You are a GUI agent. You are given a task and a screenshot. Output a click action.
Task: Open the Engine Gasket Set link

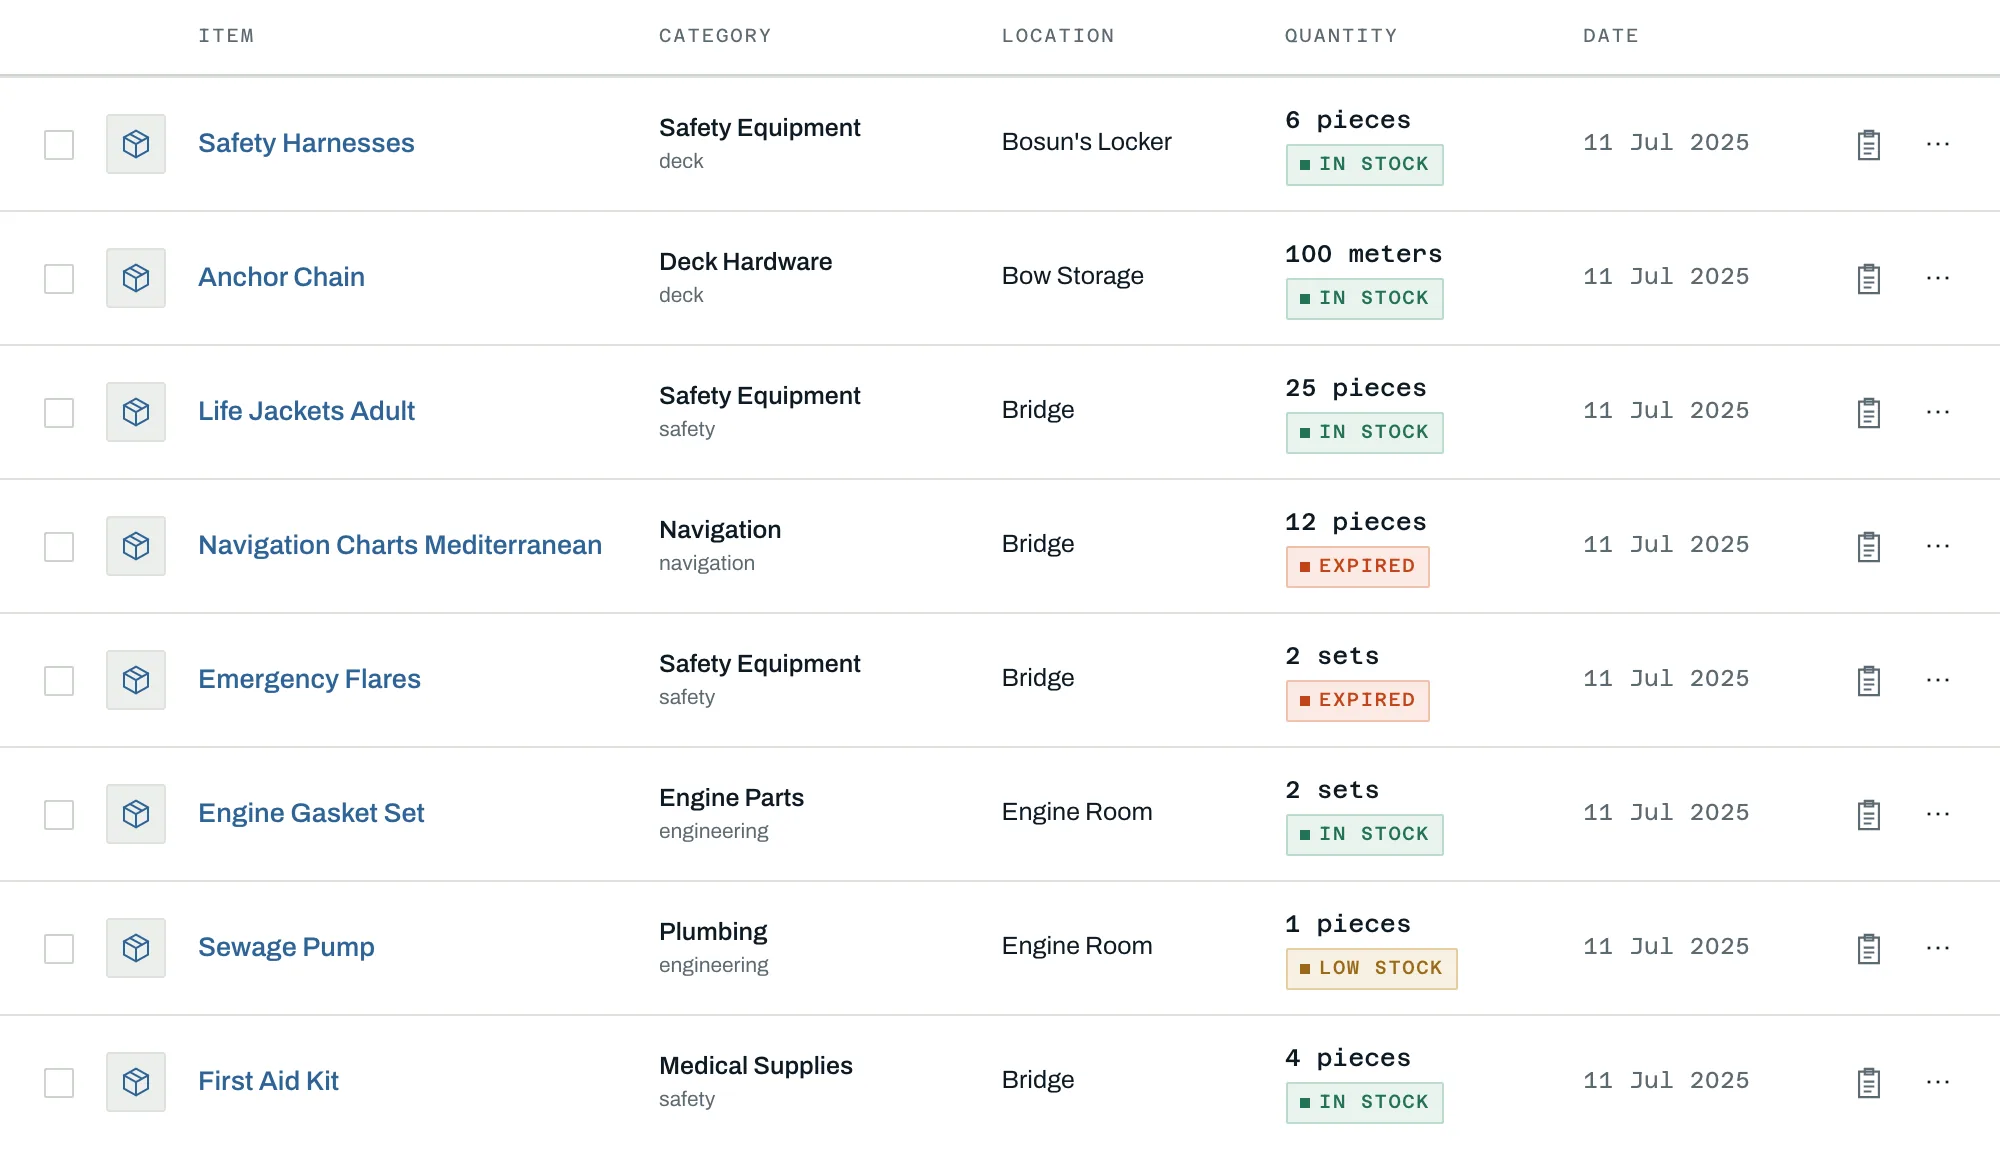(311, 813)
